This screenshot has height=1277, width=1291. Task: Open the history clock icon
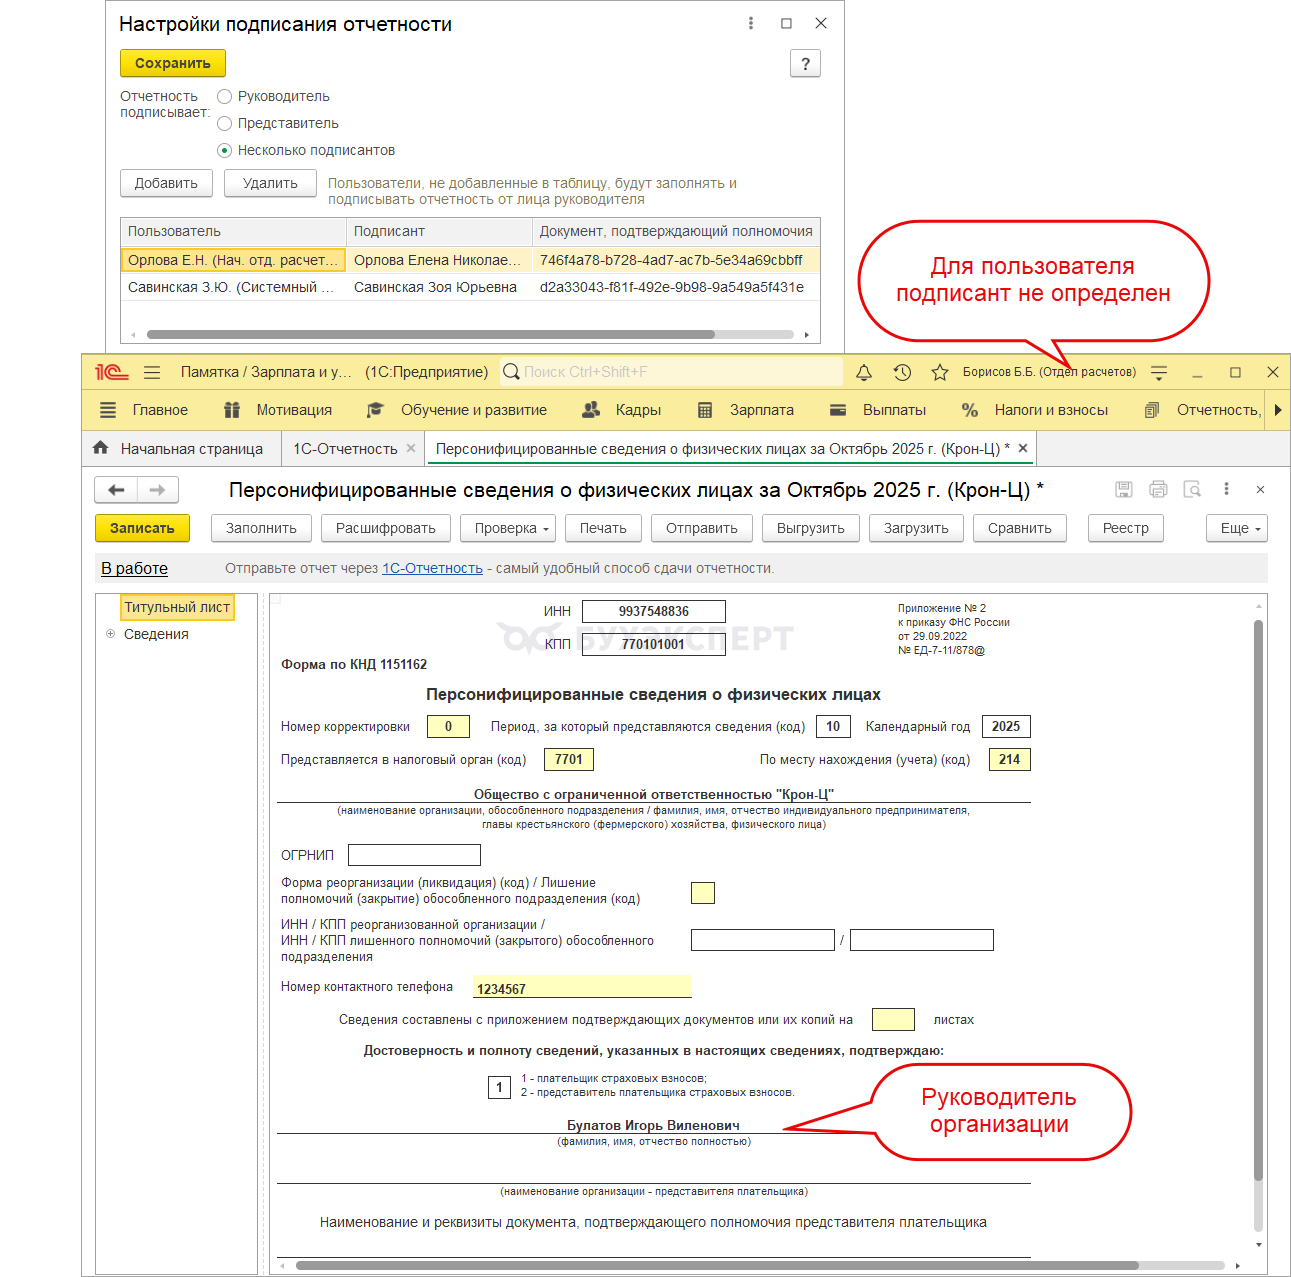[x=902, y=372]
